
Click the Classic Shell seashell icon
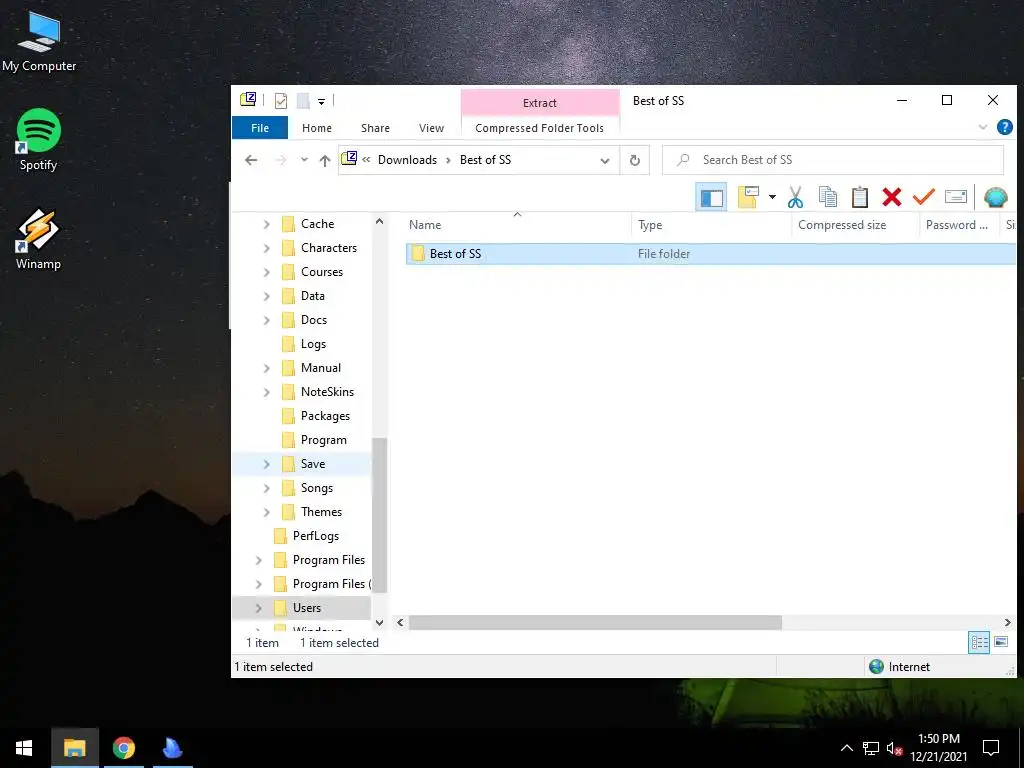(995, 197)
